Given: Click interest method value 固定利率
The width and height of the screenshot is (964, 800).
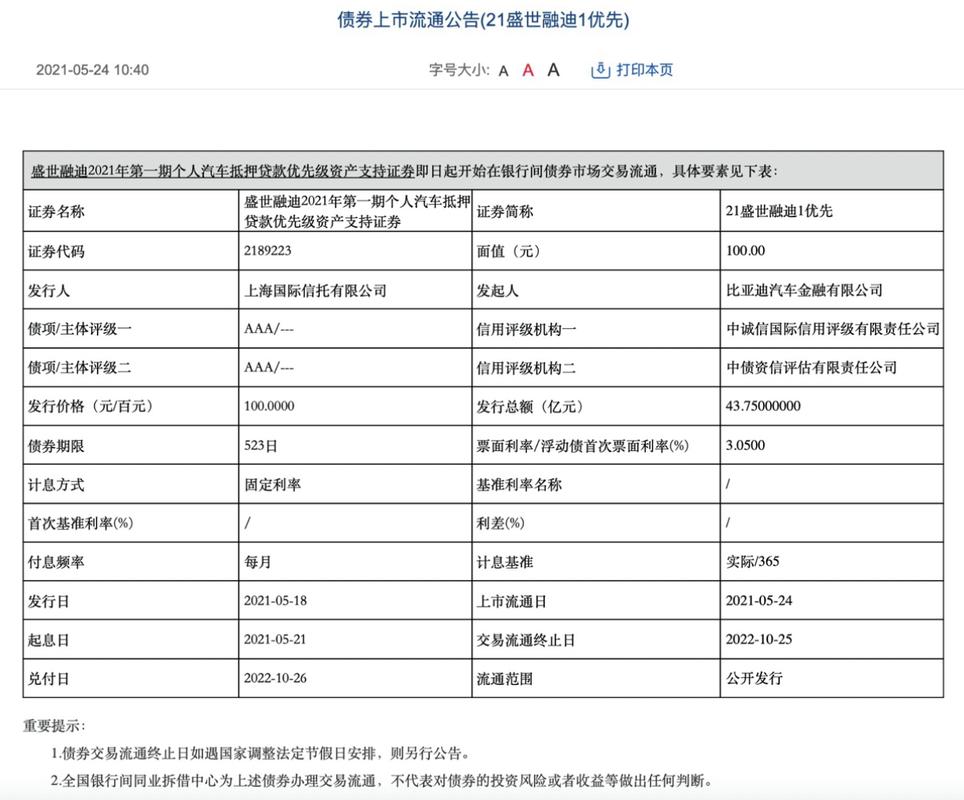Looking at the screenshot, I should pyautogui.click(x=272, y=485).
